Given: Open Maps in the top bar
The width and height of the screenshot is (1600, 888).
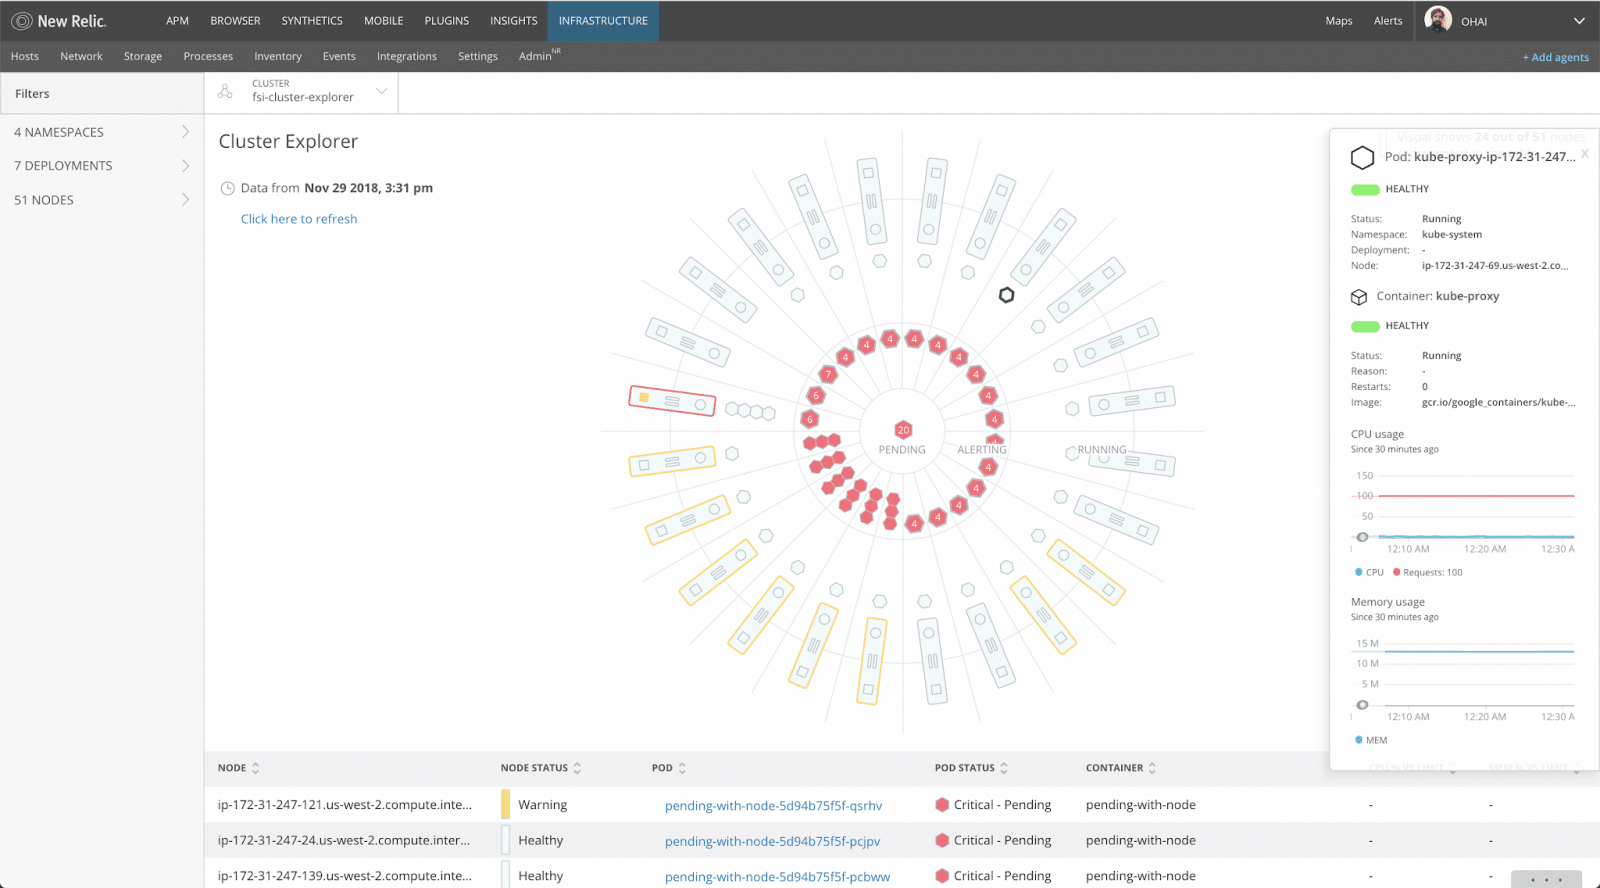Looking at the screenshot, I should point(1339,21).
